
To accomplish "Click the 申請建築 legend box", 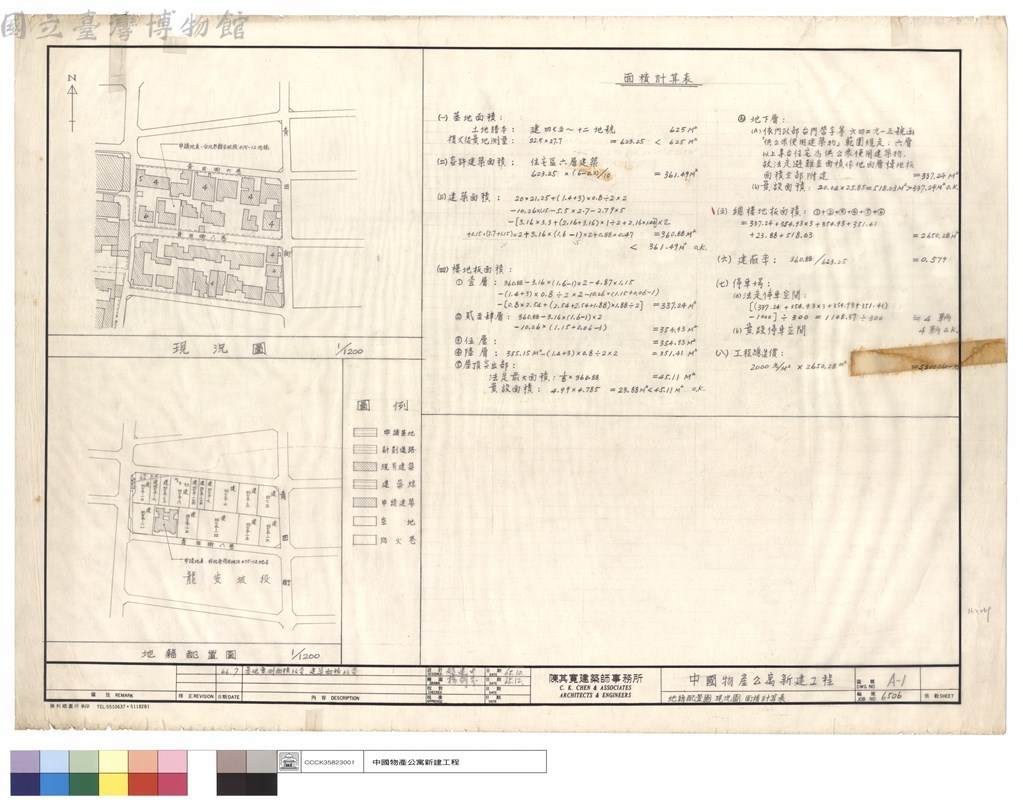I will click(365, 503).
